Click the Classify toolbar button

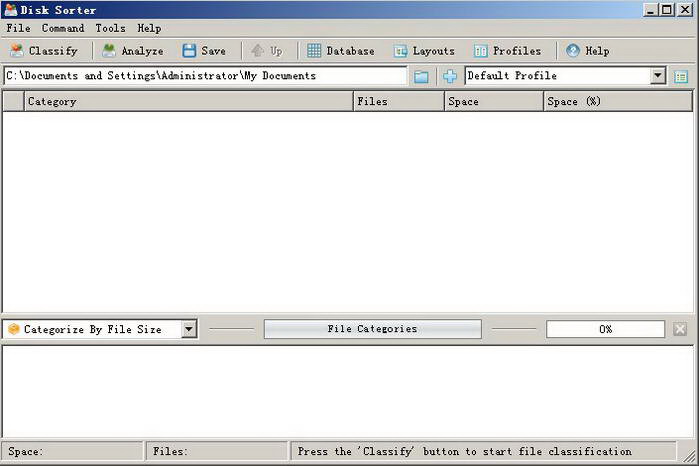[43, 51]
